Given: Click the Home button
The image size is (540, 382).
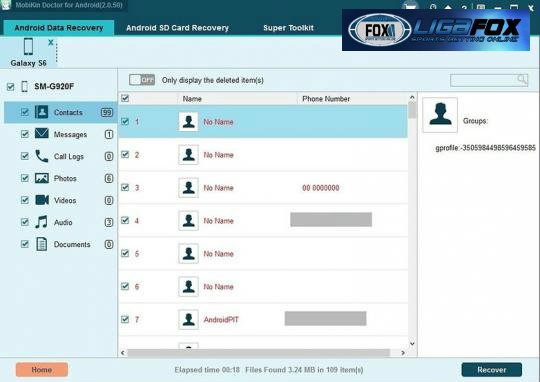Looking at the screenshot, I should (x=42, y=370).
